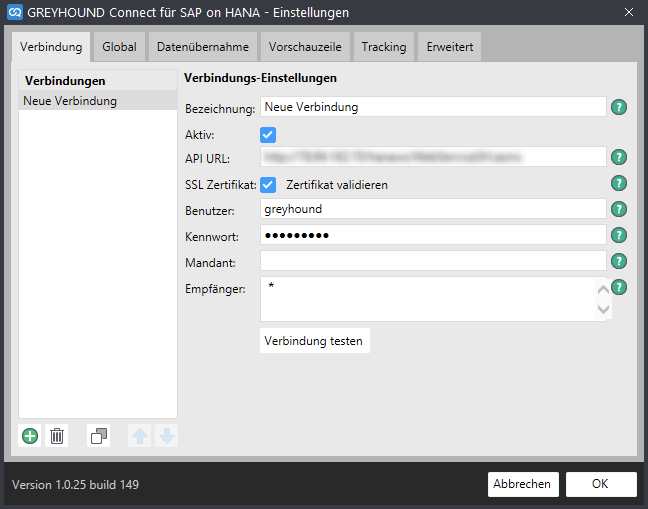This screenshot has width=648, height=509.
Task: Duplicate the connection using copy icon
Action: click(99, 436)
